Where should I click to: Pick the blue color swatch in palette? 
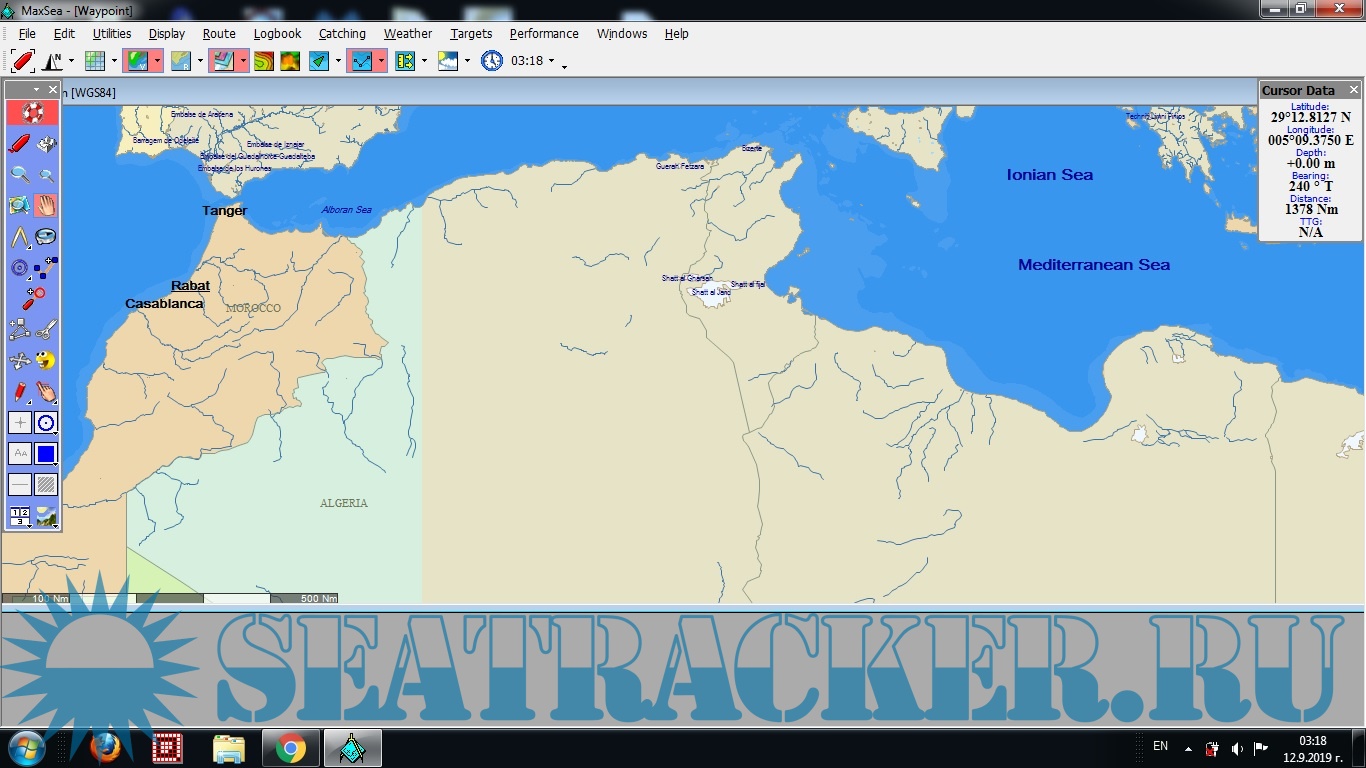click(46, 454)
